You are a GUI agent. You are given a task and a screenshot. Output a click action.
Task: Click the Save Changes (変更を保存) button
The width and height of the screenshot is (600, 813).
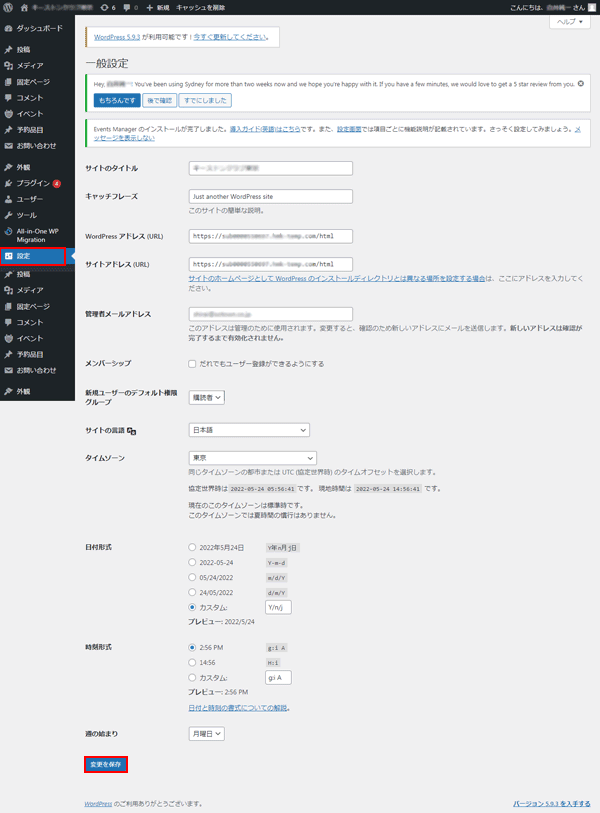coord(104,764)
